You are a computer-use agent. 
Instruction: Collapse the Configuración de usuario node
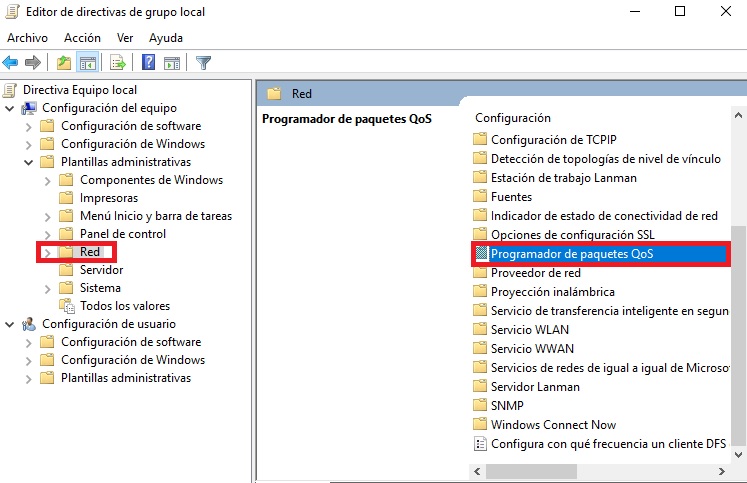pos(10,324)
